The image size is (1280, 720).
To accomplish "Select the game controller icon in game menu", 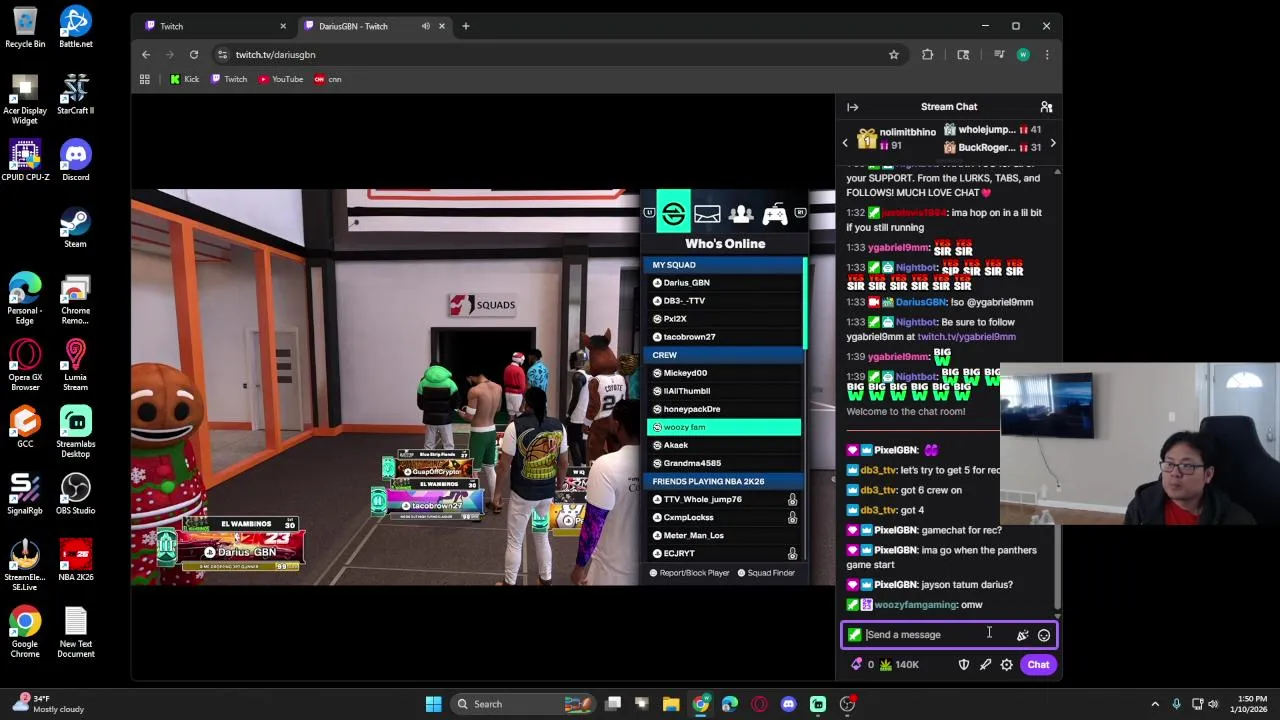I will point(775,214).
